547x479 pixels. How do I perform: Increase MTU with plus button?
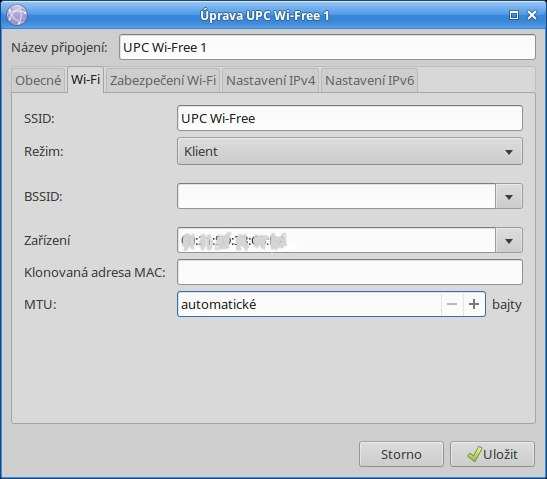click(474, 304)
